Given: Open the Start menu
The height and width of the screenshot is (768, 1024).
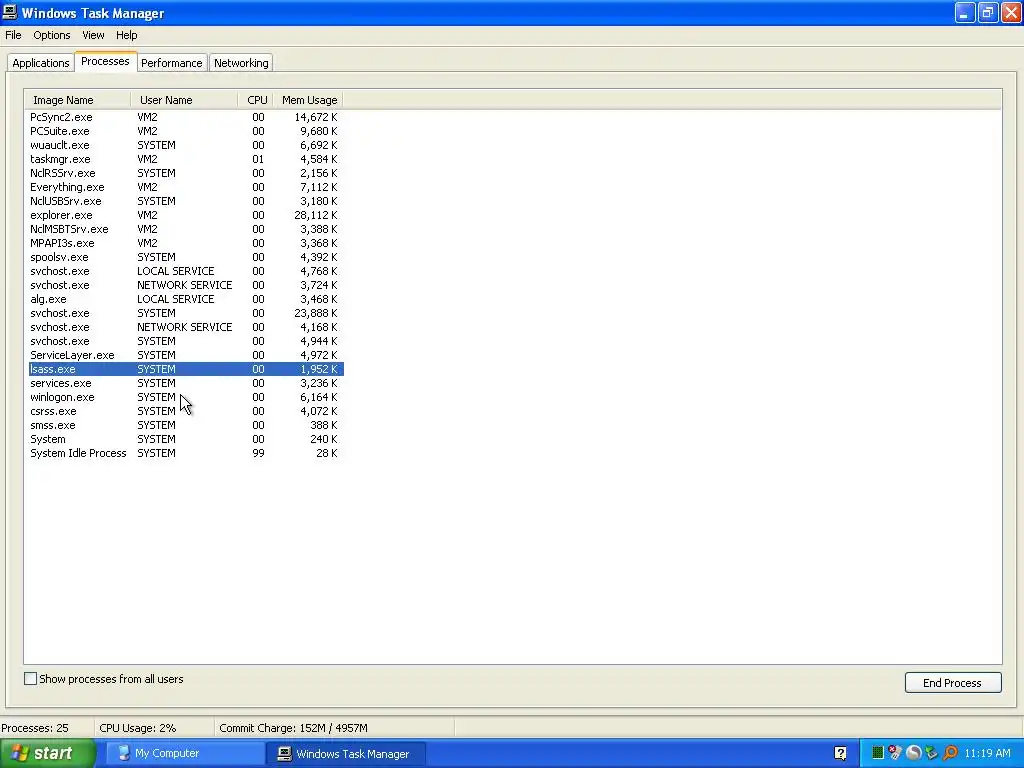Looking at the screenshot, I should click(x=47, y=754).
